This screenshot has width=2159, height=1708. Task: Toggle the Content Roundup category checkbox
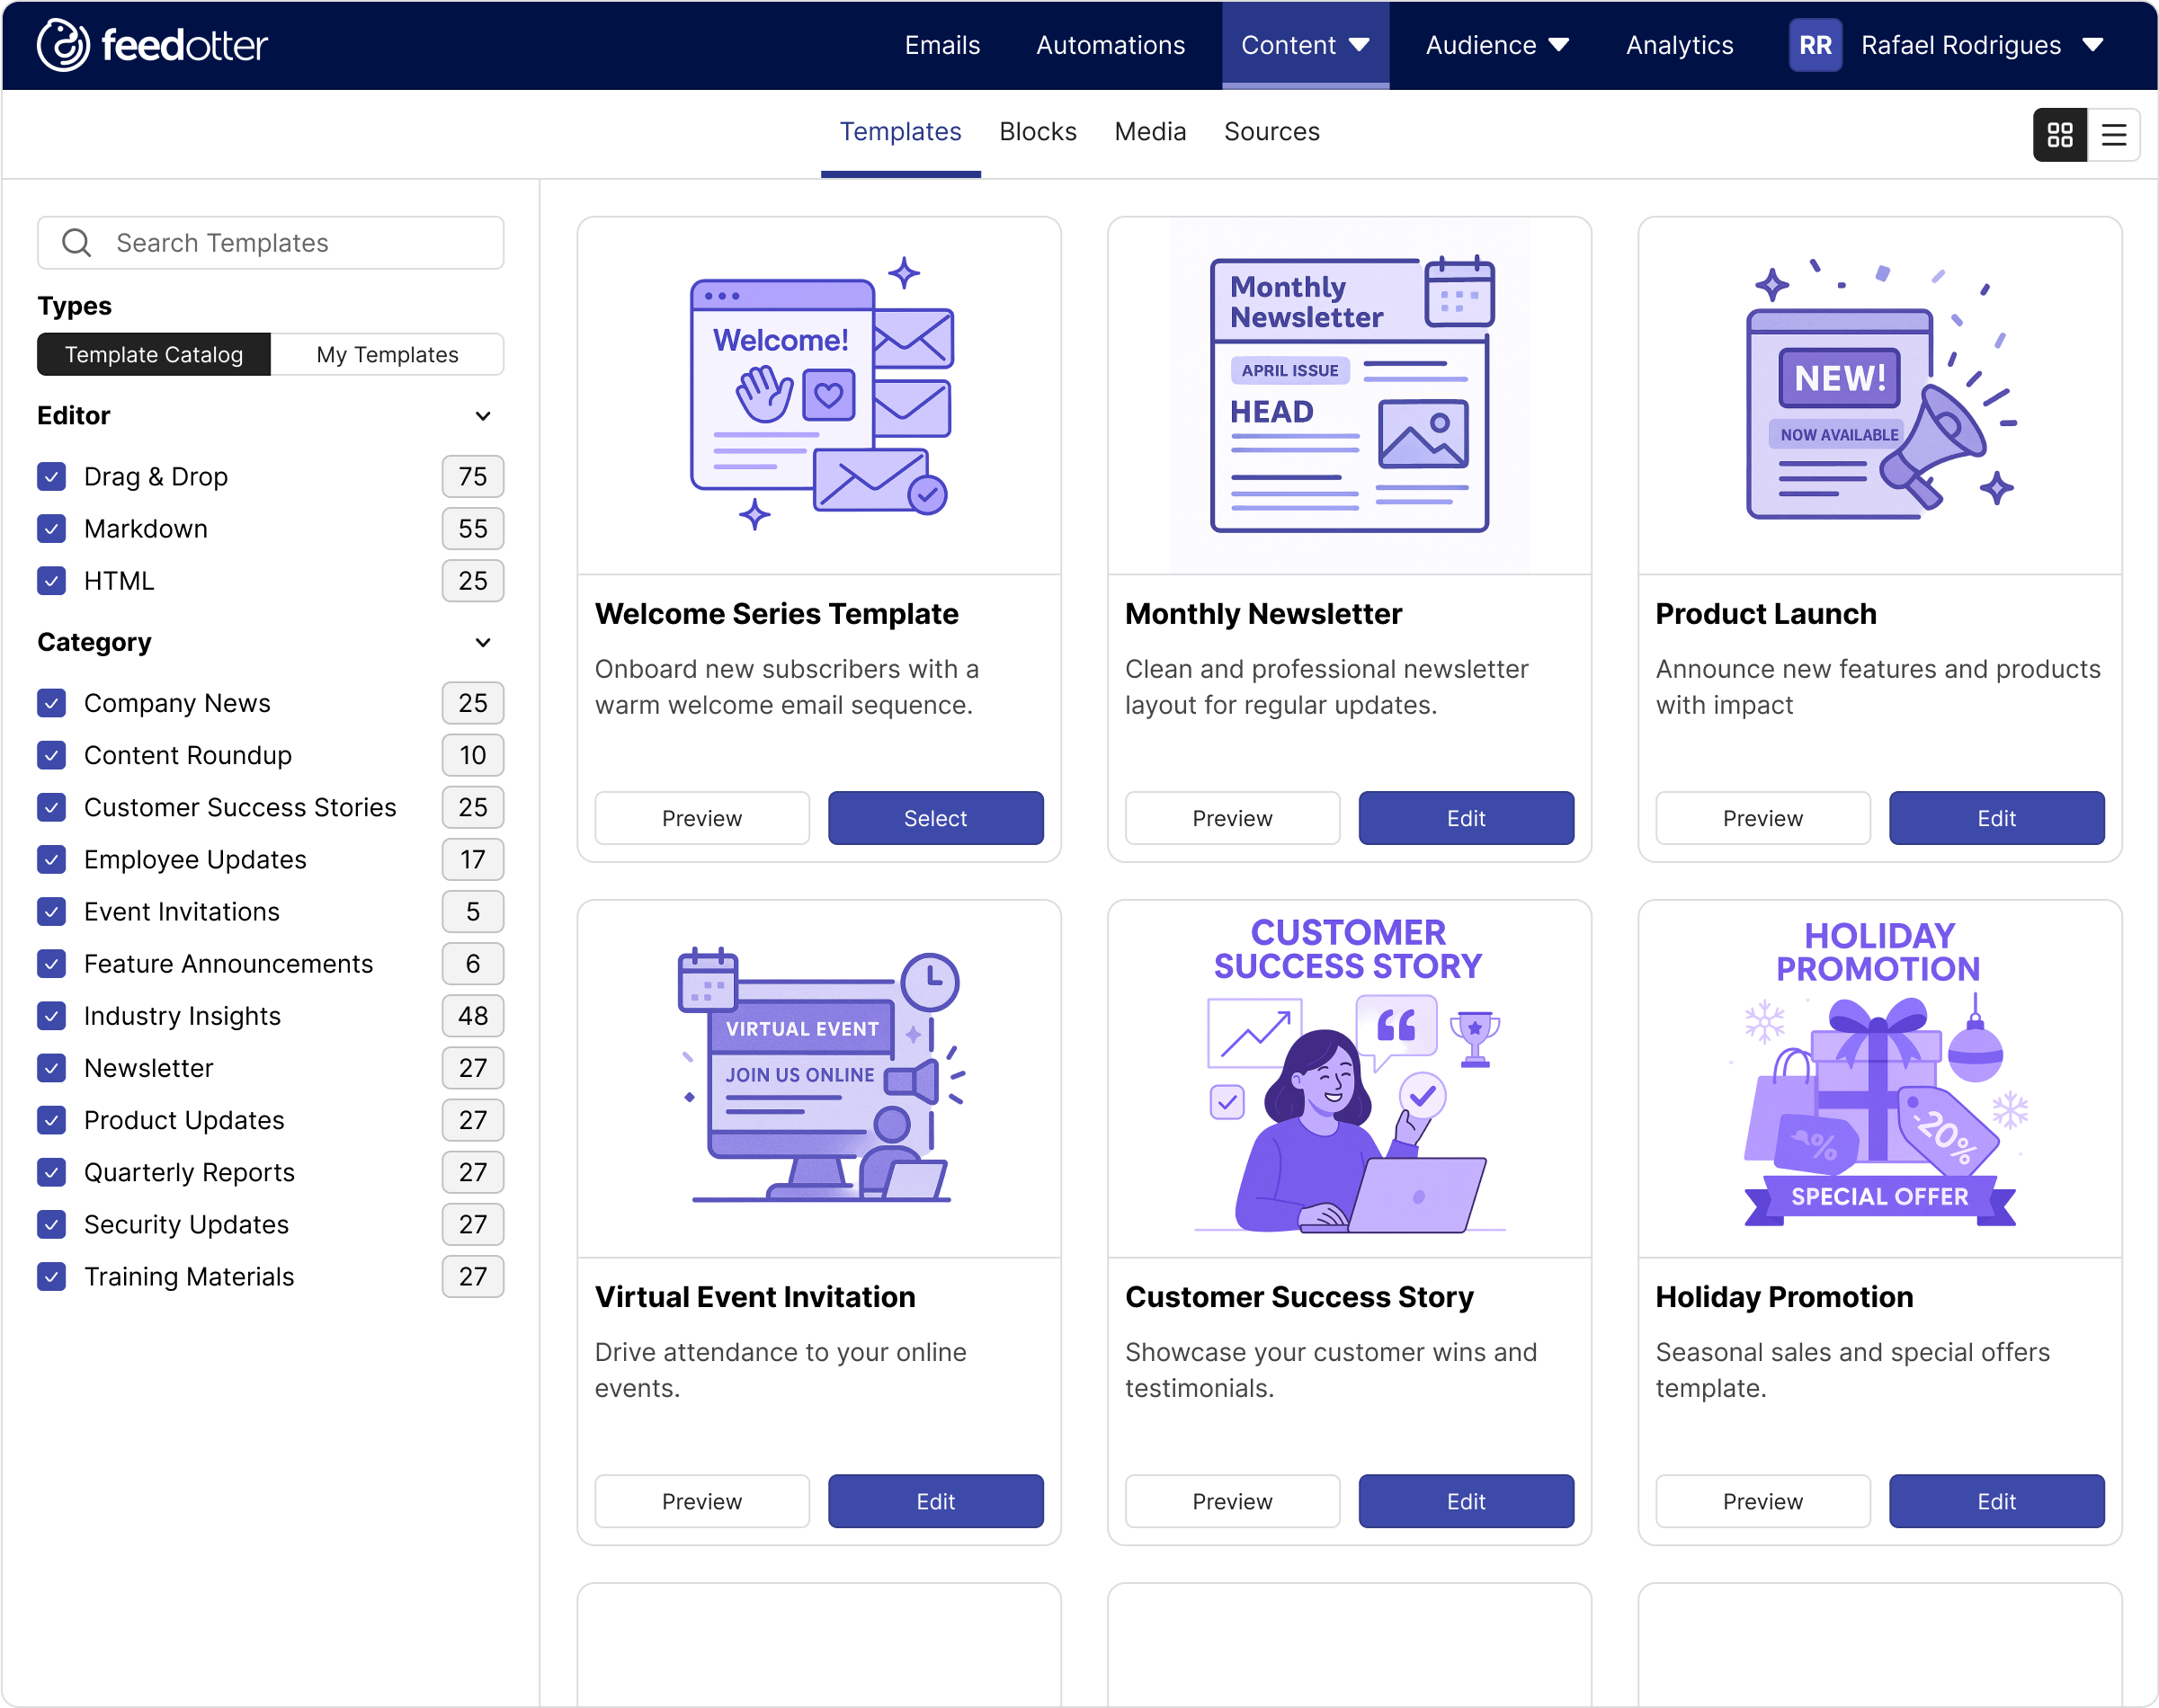pyautogui.click(x=52, y=755)
